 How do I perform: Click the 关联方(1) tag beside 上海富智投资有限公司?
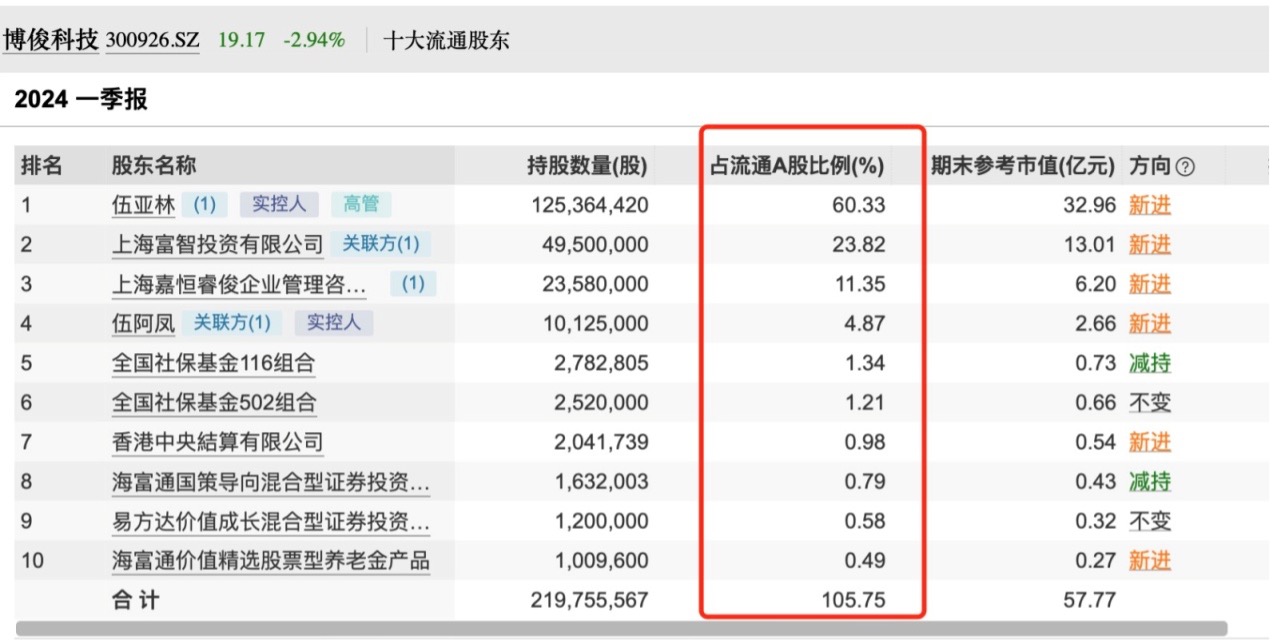click(x=381, y=244)
